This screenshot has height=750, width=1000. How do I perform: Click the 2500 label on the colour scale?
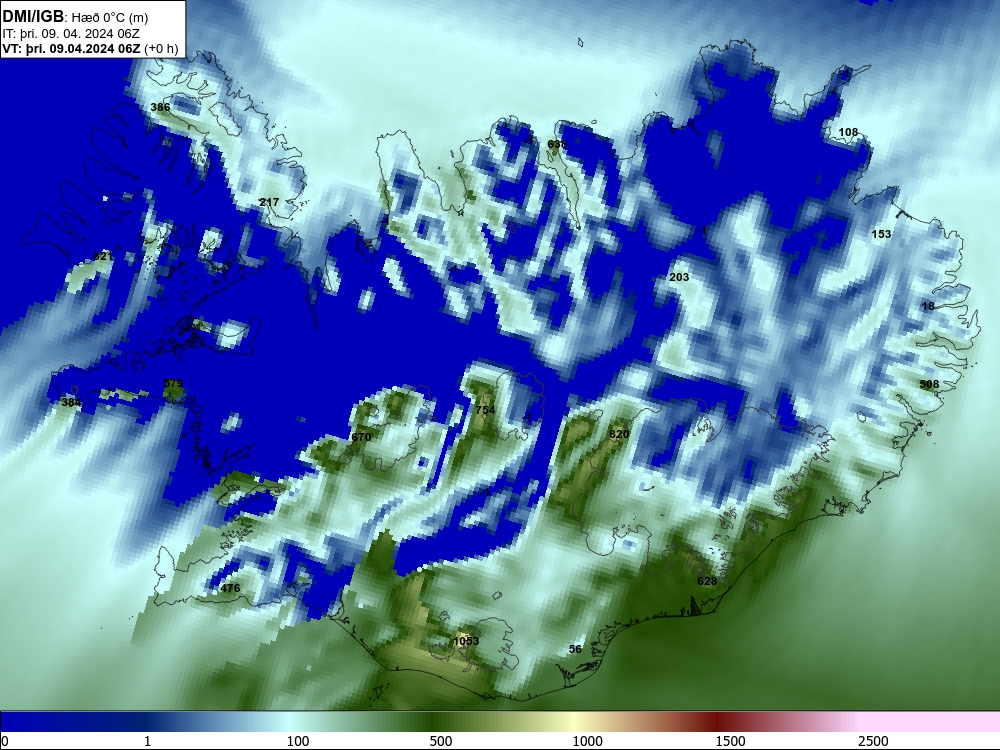point(873,741)
